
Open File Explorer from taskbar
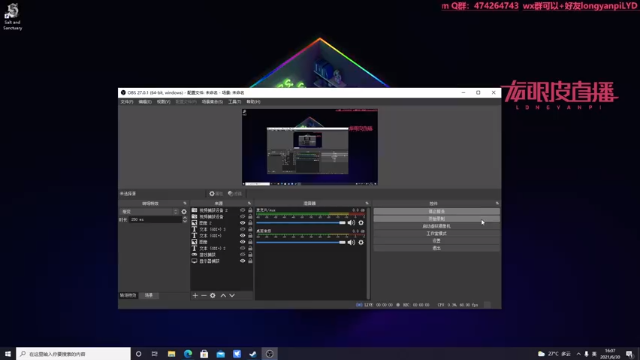(171, 354)
